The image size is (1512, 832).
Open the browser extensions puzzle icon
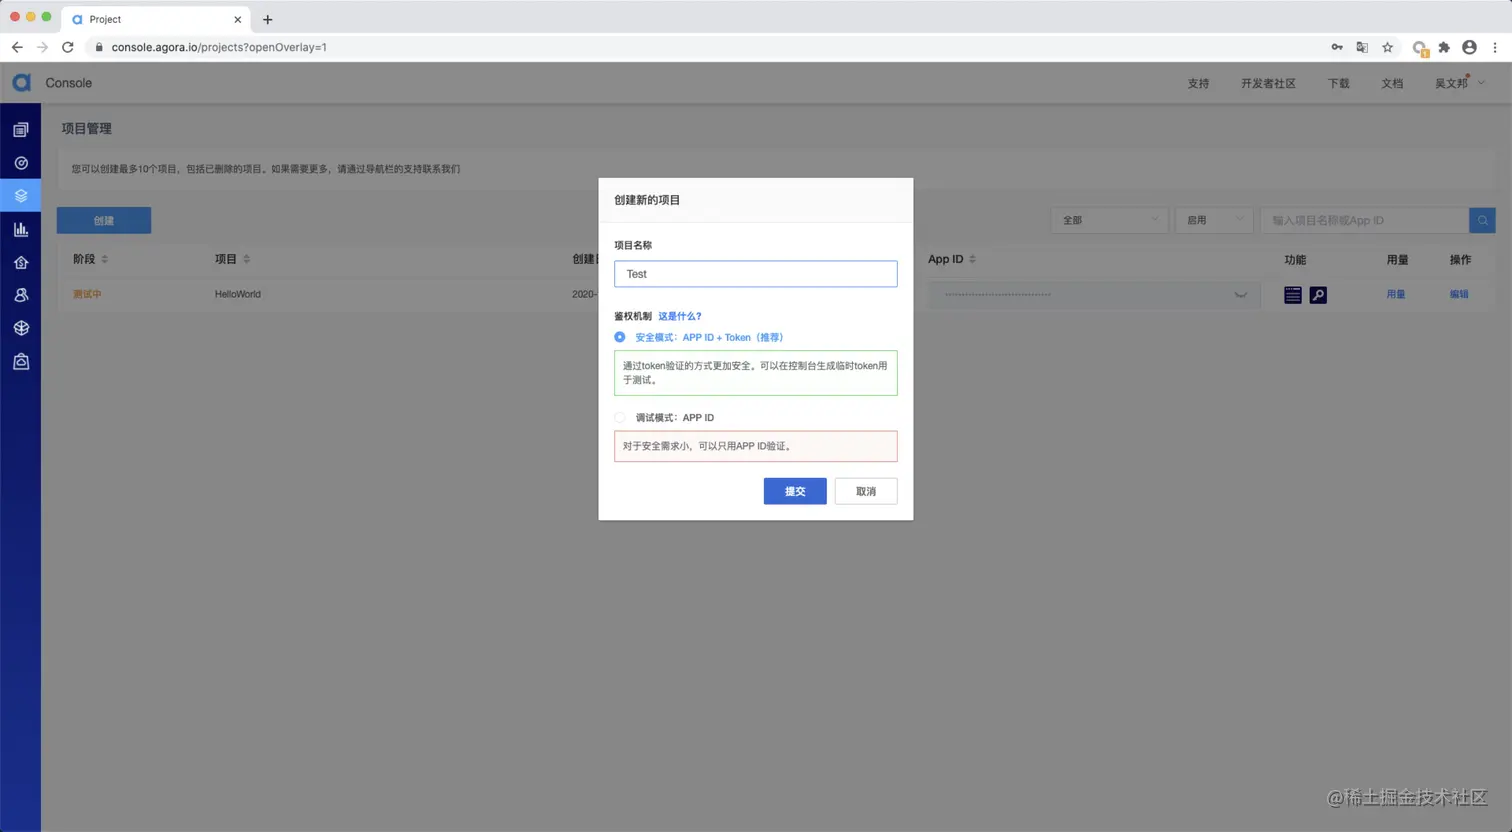point(1444,47)
